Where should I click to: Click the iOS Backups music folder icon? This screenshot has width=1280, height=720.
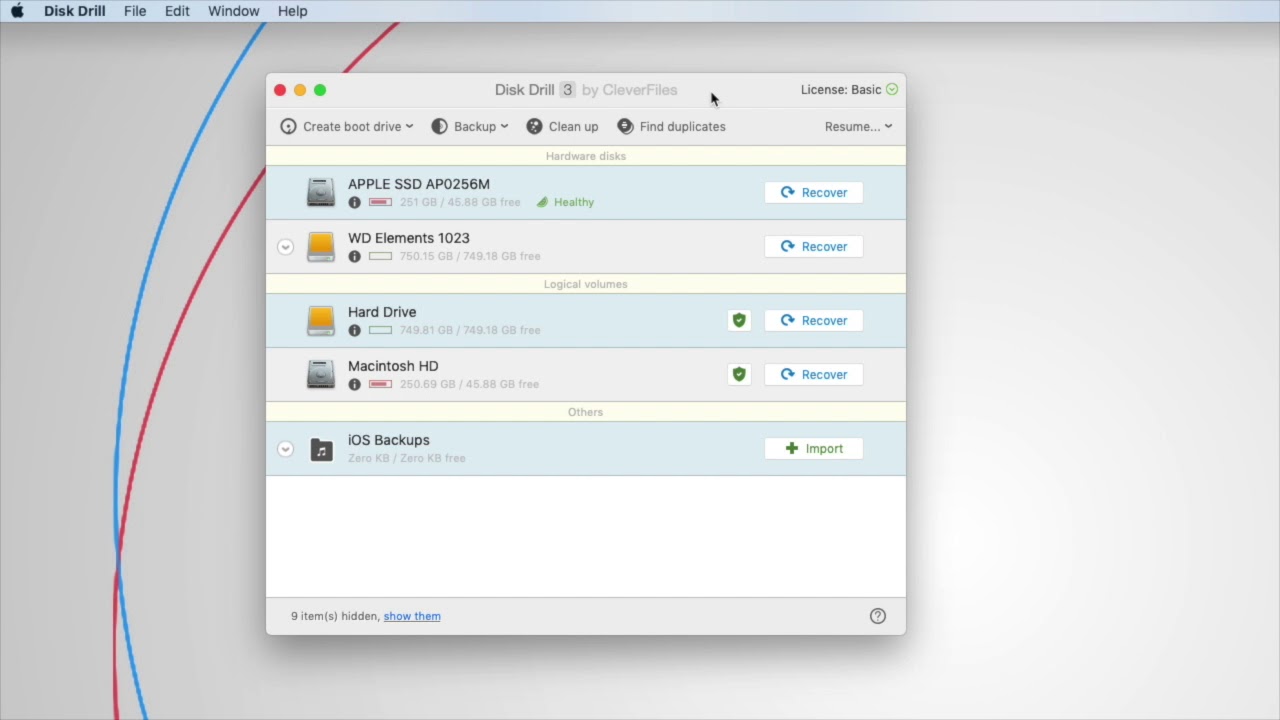(321, 449)
